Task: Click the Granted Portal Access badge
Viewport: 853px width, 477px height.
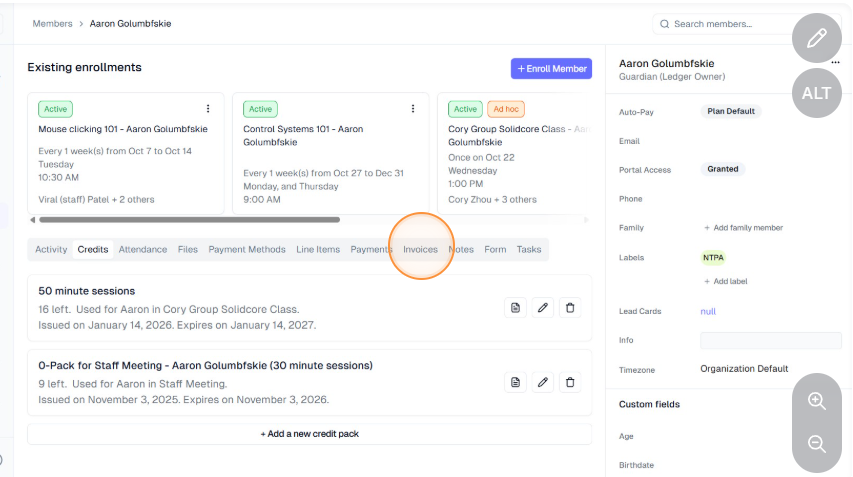Action: pos(722,169)
